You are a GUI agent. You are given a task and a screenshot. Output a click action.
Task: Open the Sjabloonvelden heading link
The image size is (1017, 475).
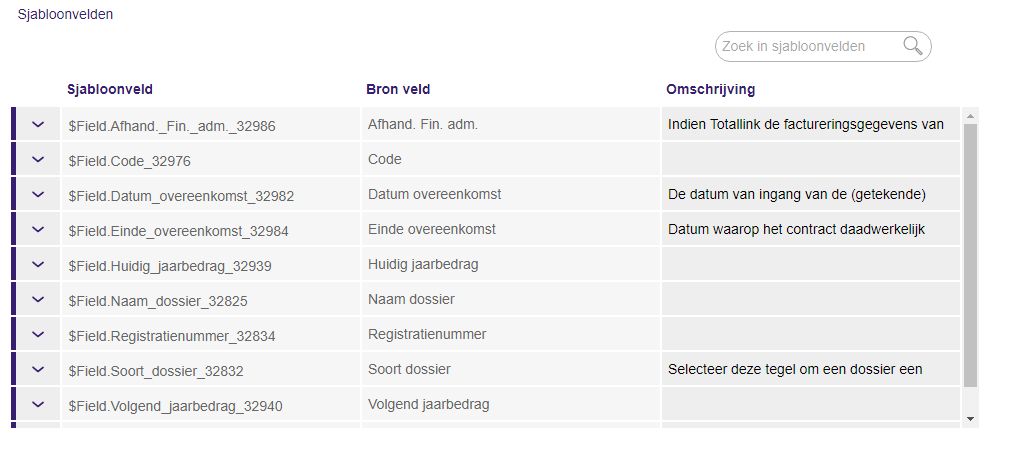66,14
